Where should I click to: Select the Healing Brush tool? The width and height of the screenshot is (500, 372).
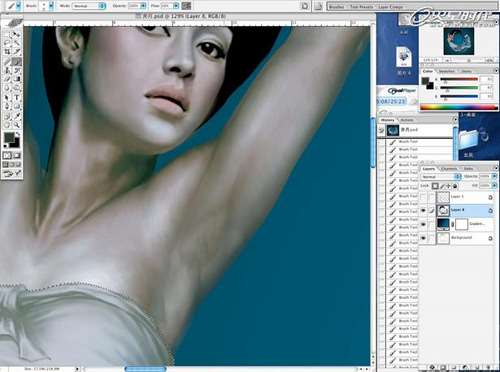tap(7, 61)
